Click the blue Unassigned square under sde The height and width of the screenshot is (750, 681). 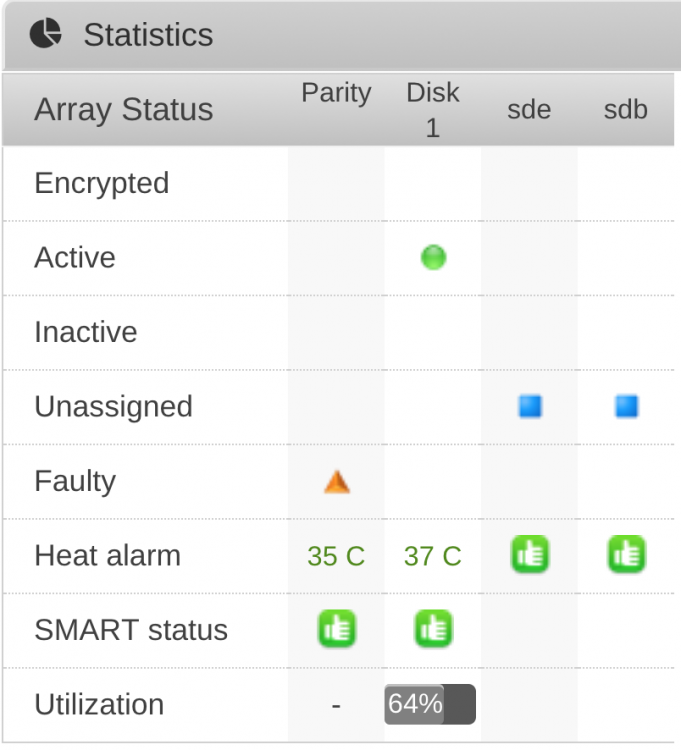point(530,406)
